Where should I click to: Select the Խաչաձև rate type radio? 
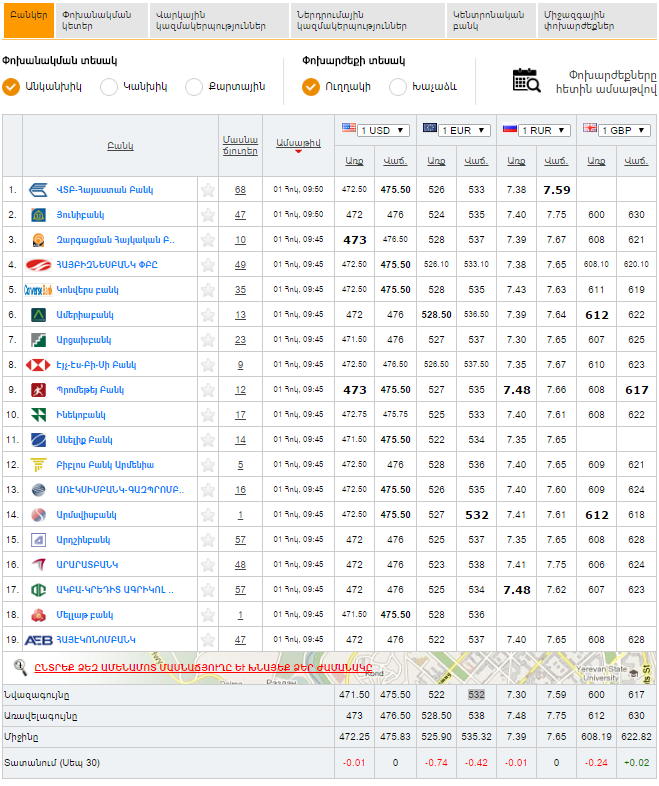click(x=398, y=87)
